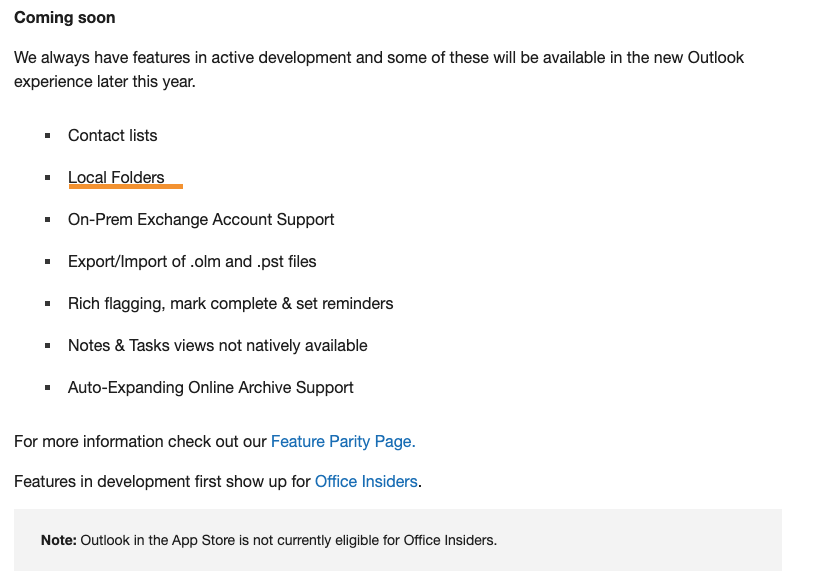
Task: Click the 'For more information check out' text
Action: 140,441
